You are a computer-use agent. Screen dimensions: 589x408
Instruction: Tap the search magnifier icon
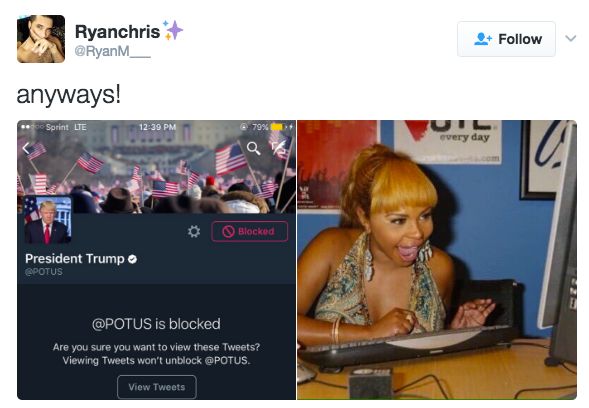tap(254, 148)
